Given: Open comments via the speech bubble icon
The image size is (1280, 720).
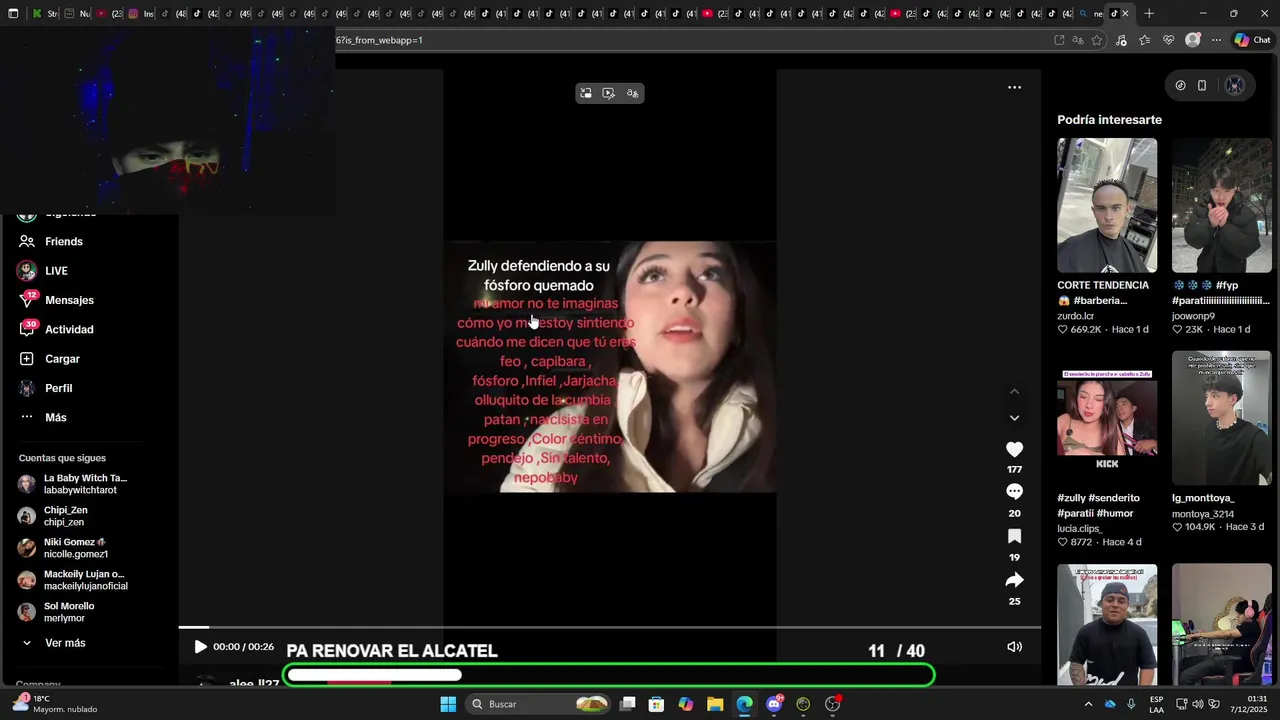Looking at the screenshot, I should [x=1014, y=492].
